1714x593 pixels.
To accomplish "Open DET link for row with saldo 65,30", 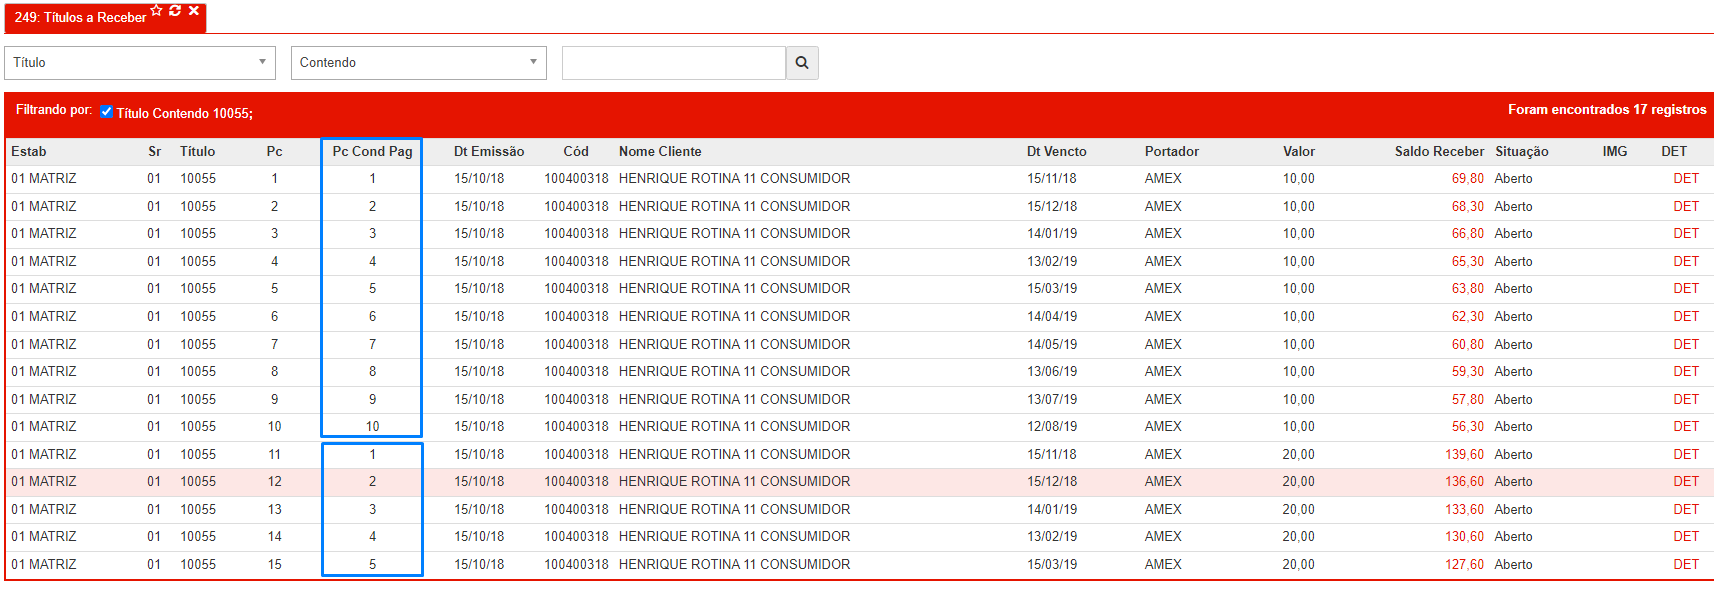I will point(1686,261).
